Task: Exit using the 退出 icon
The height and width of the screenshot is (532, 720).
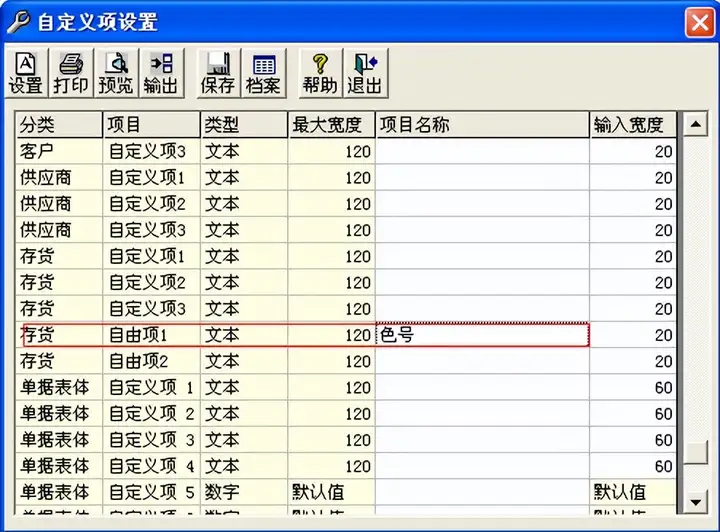Action: 366,73
